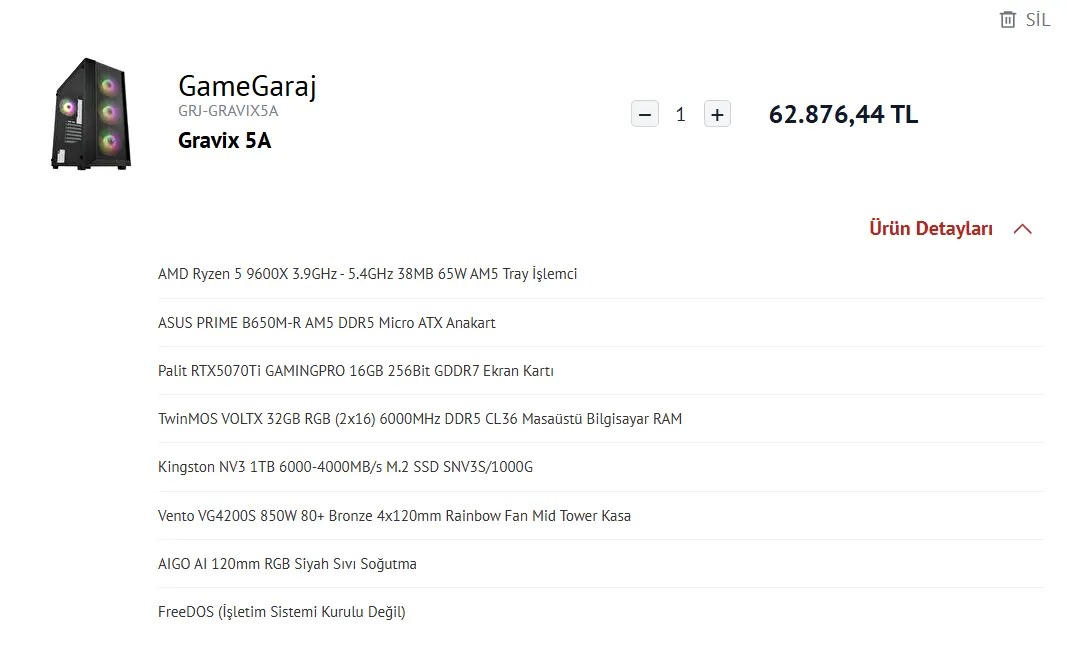Click the SİL delete label
Image resolution: width=1067 pixels, height=662 pixels.
point(1038,20)
